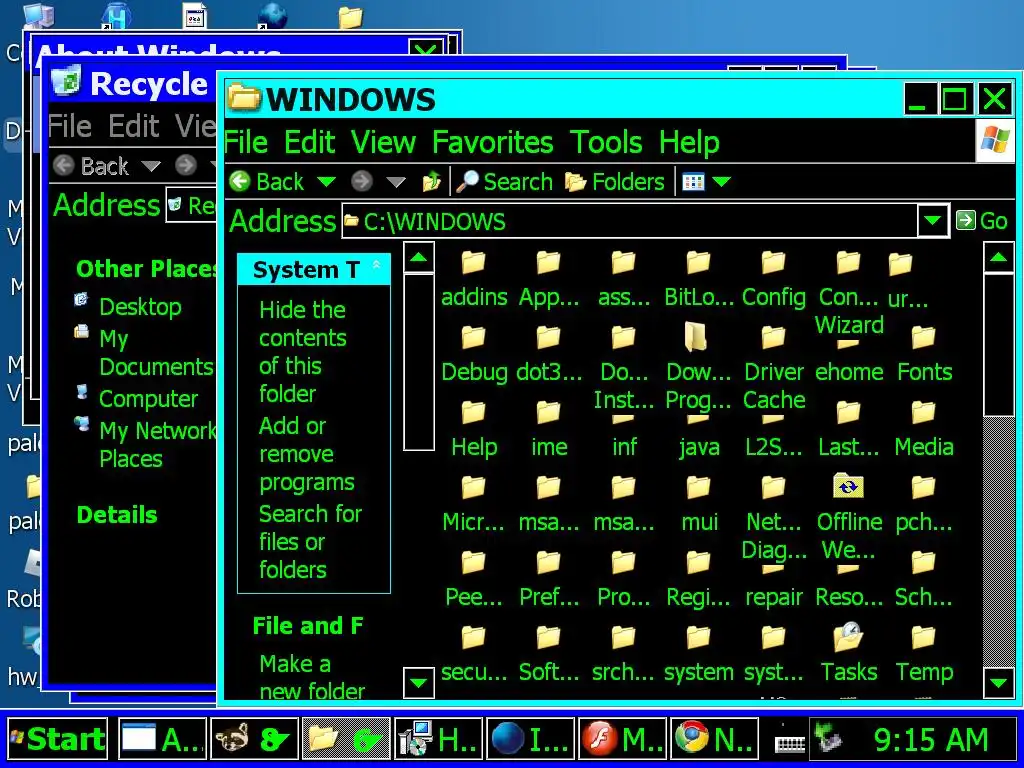Image resolution: width=1024 pixels, height=768 pixels.
Task: Click the 9:15 AM clock
Action: tap(931, 739)
